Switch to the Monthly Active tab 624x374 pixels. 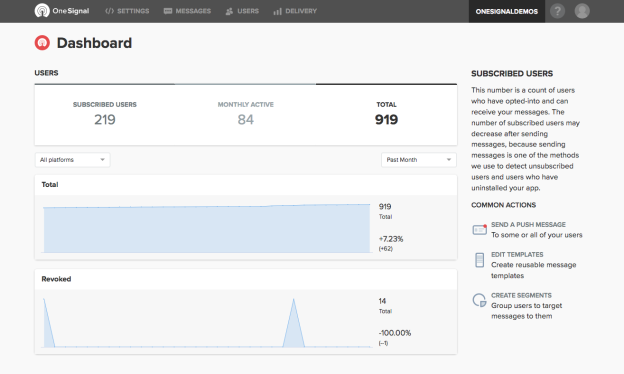(x=246, y=115)
